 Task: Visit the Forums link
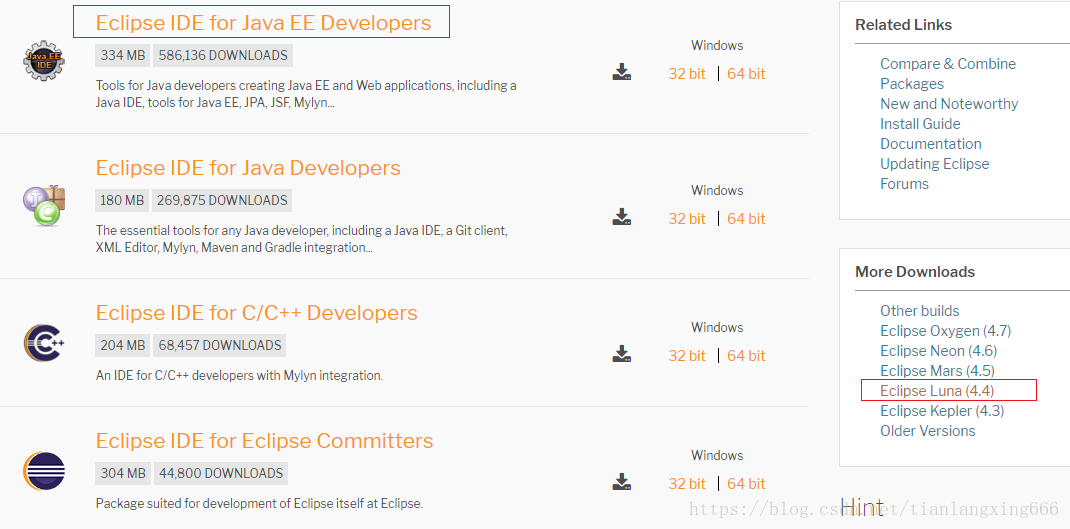904,184
